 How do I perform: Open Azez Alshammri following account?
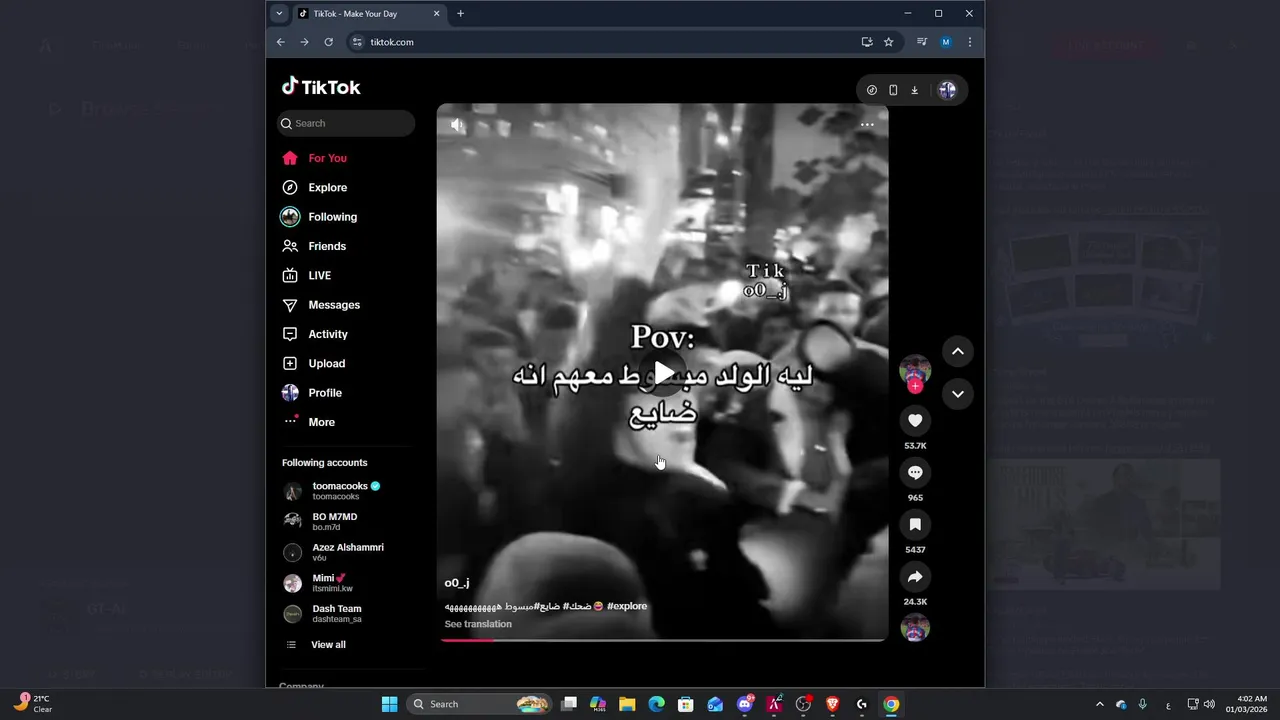pos(347,552)
